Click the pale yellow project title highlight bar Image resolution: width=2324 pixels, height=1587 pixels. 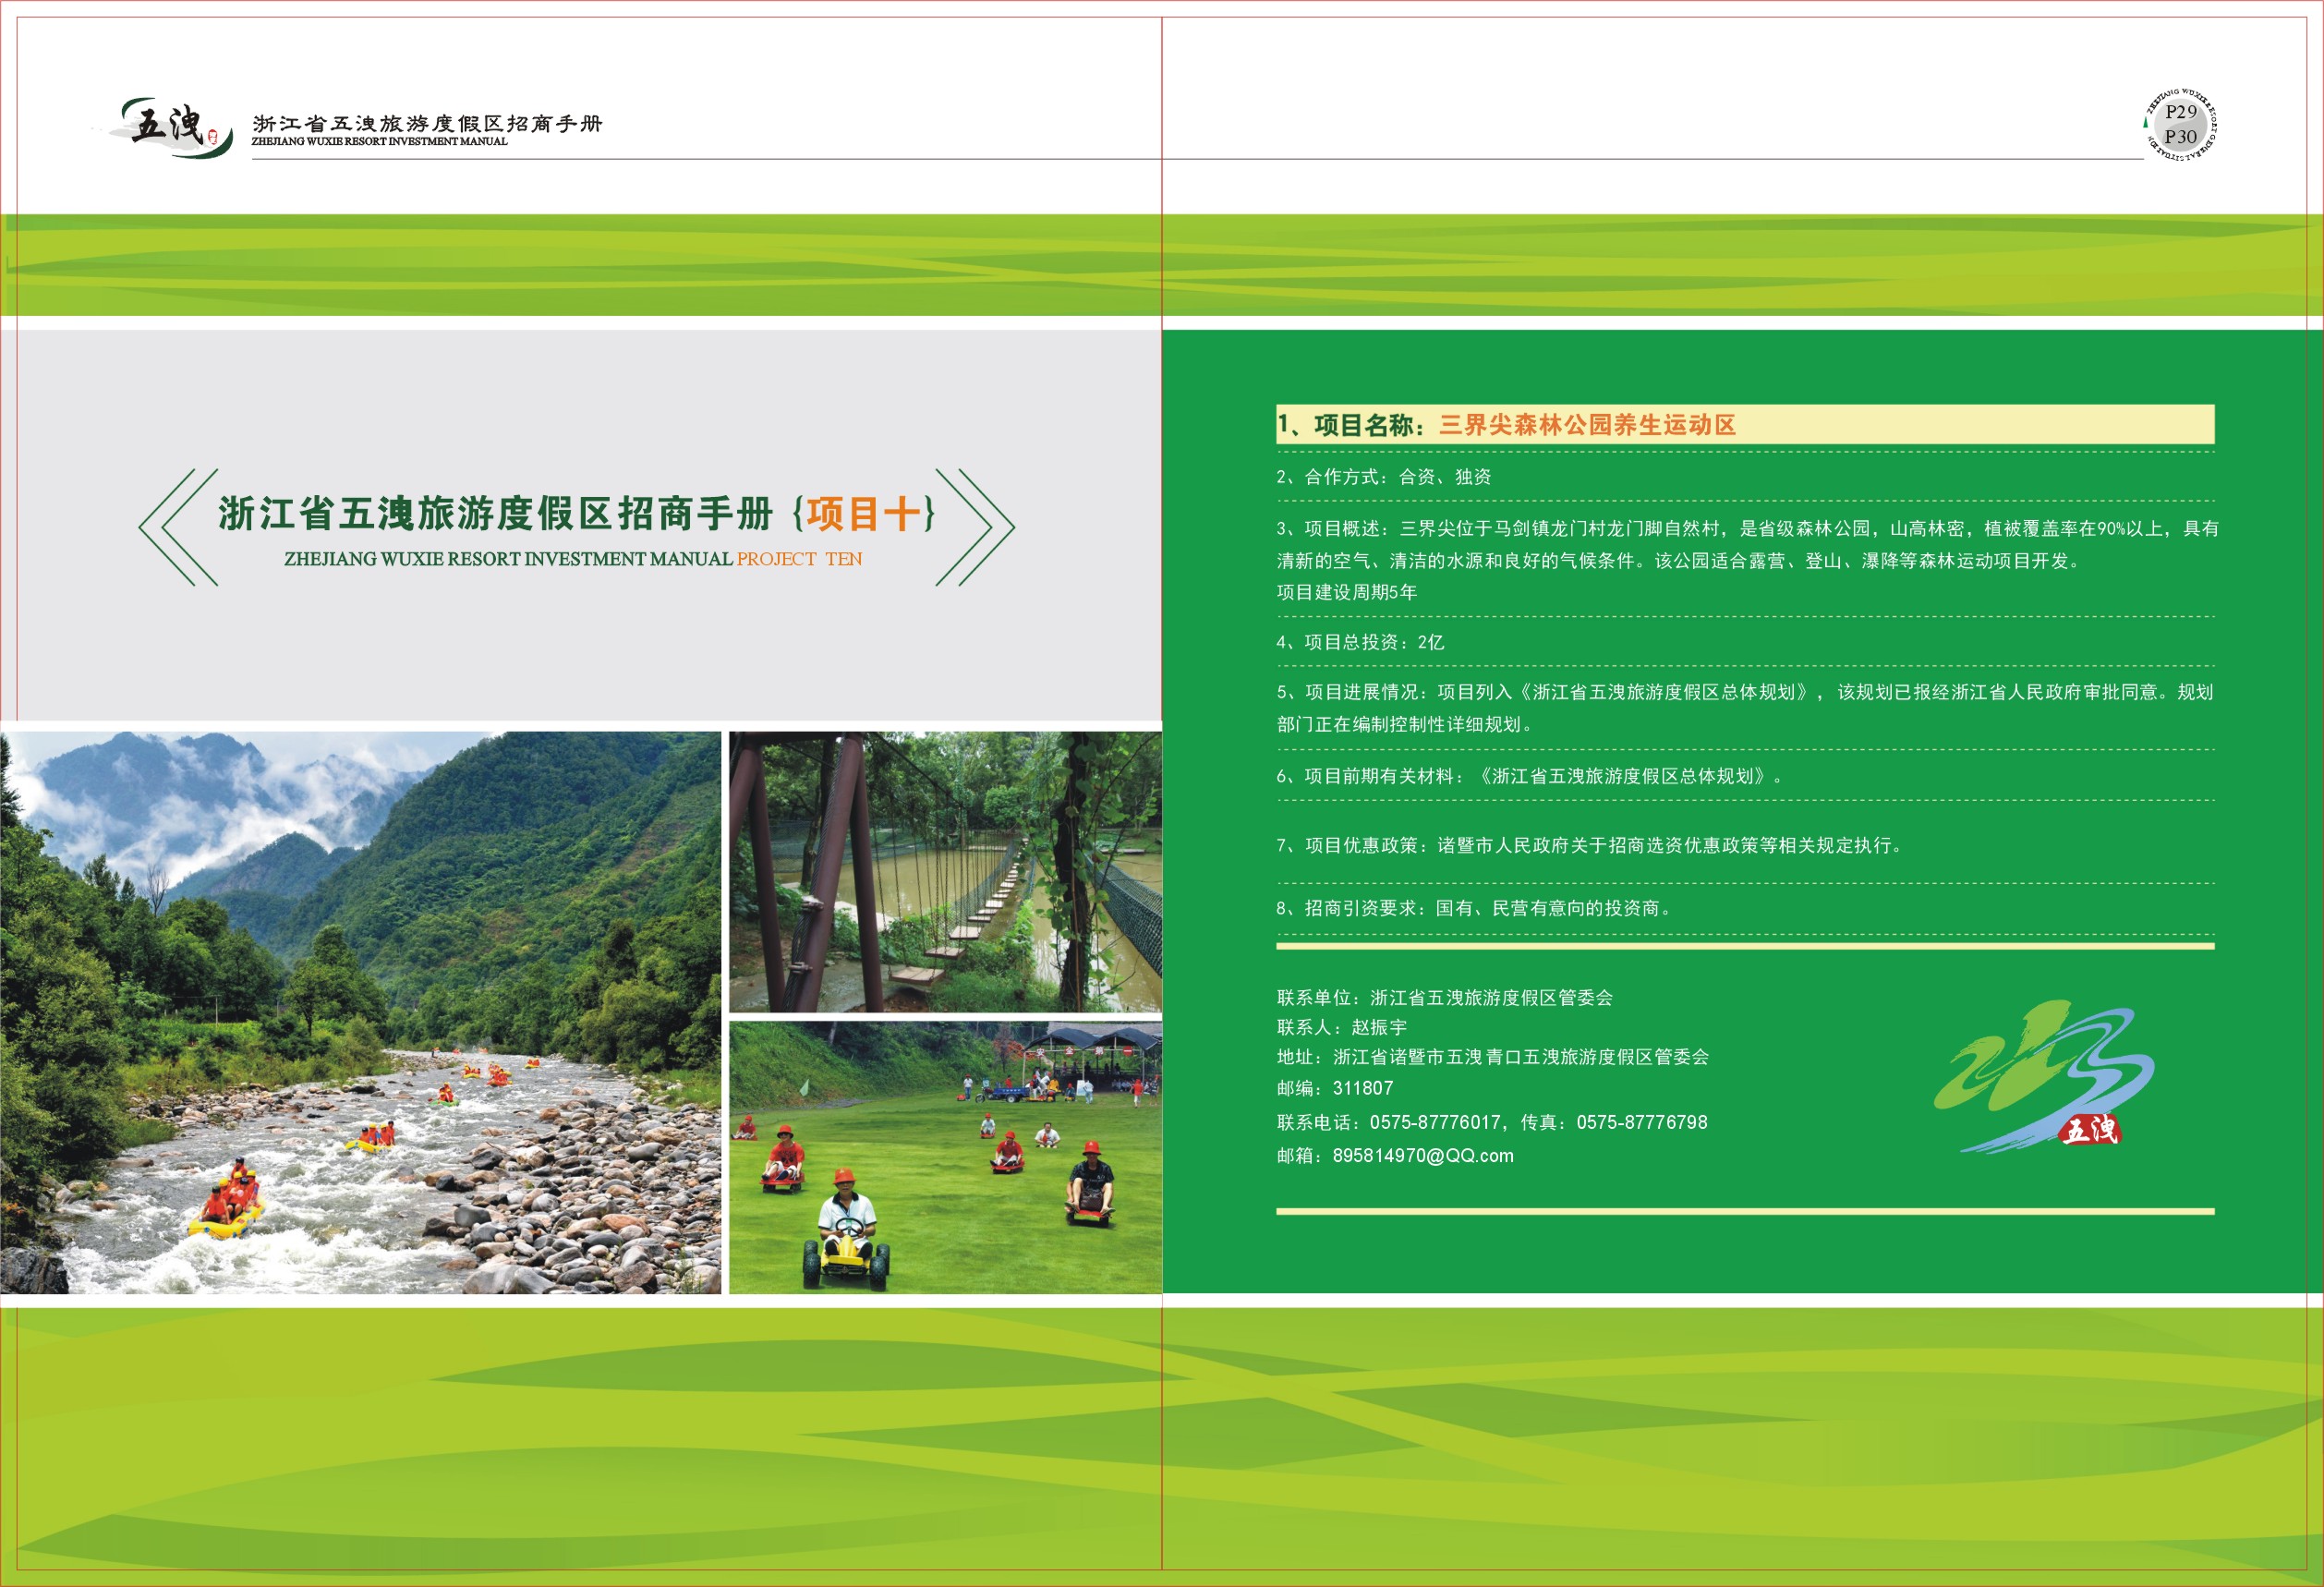click(x=1980, y=425)
